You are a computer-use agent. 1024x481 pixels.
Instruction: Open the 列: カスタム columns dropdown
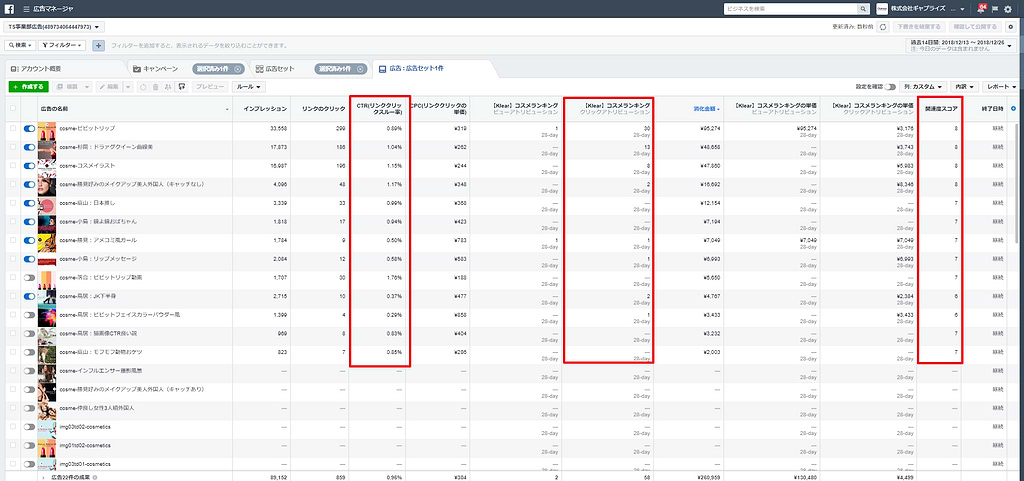click(923, 87)
